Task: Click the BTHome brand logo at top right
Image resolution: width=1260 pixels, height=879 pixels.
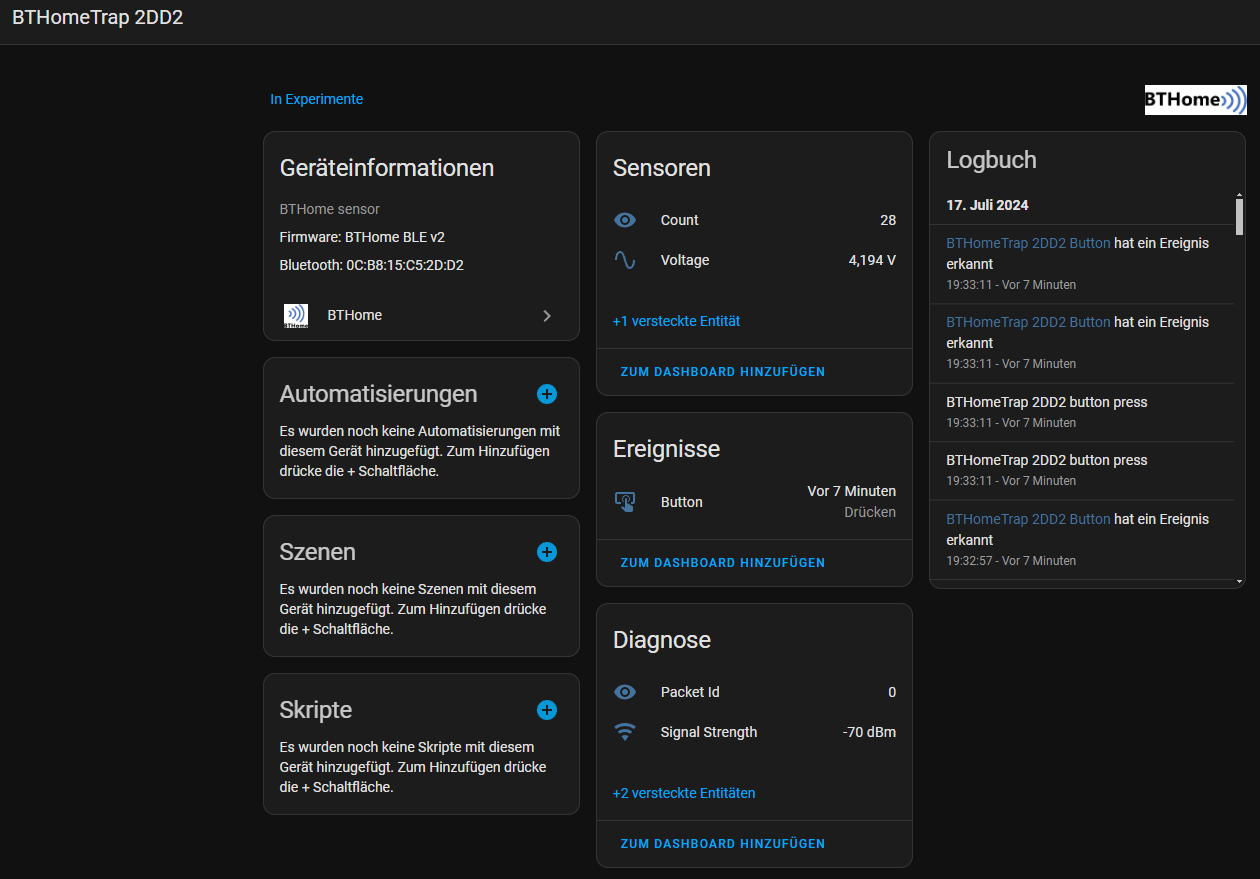Action: coord(1196,100)
